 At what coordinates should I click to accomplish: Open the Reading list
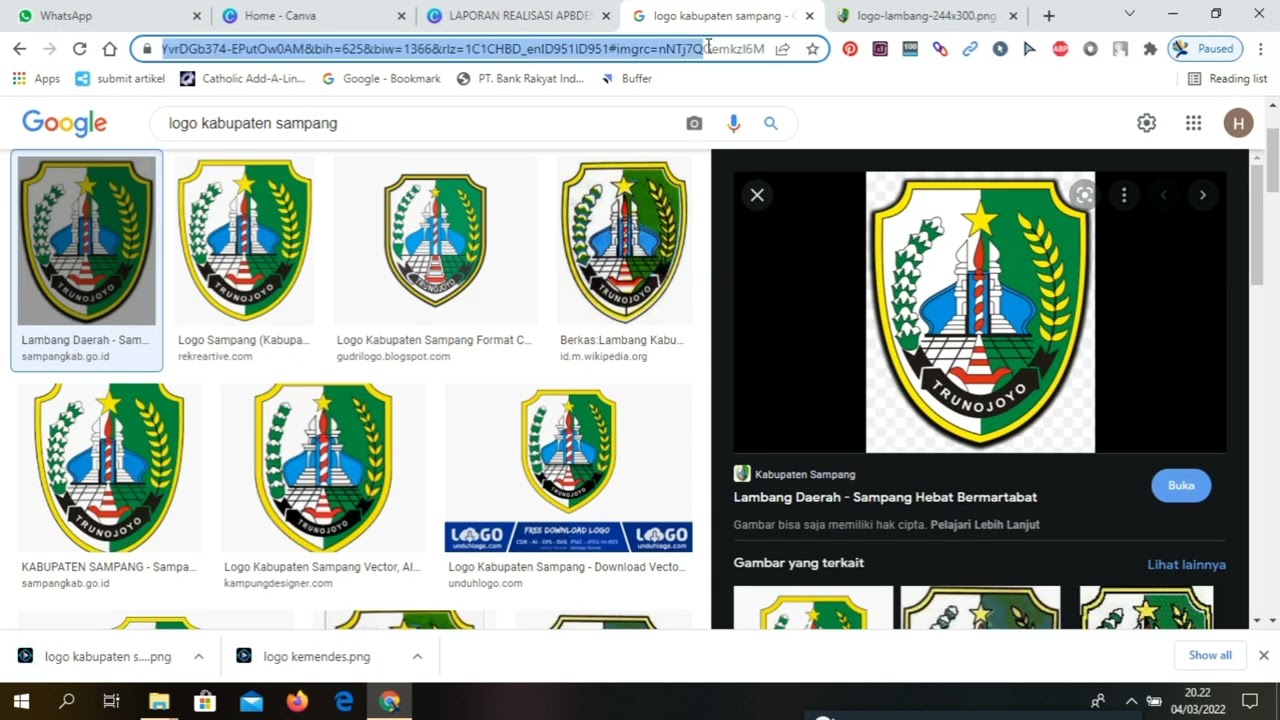click(x=1227, y=78)
